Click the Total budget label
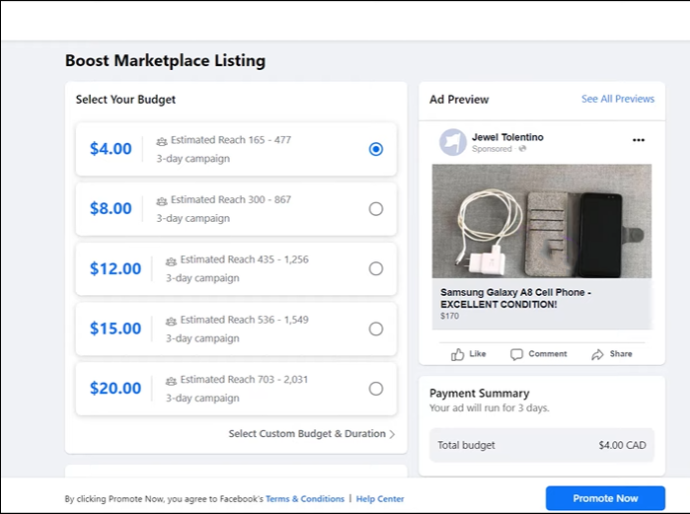 click(x=466, y=445)
